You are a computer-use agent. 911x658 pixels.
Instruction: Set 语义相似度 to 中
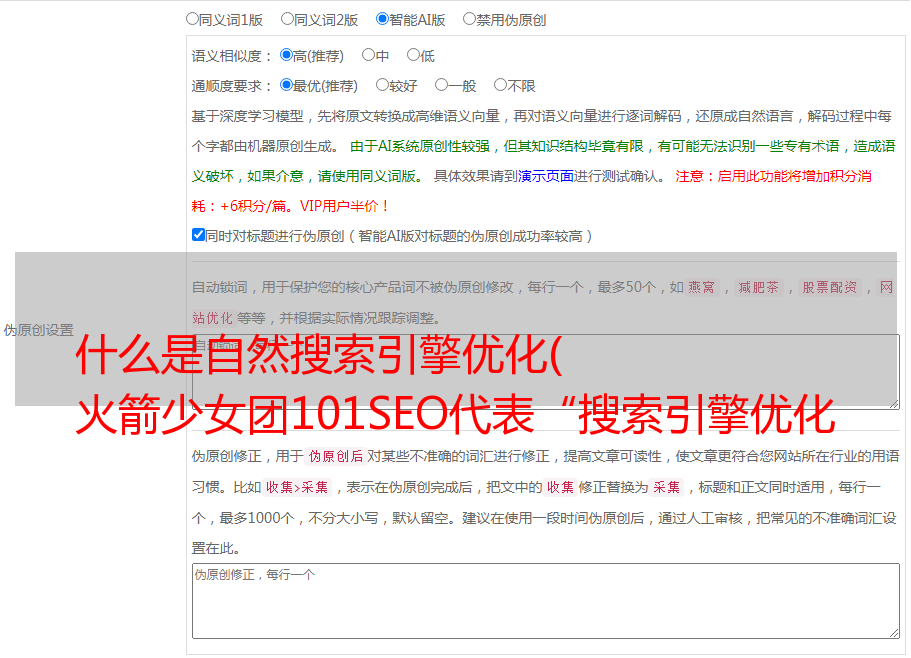[x=368, y=55]
